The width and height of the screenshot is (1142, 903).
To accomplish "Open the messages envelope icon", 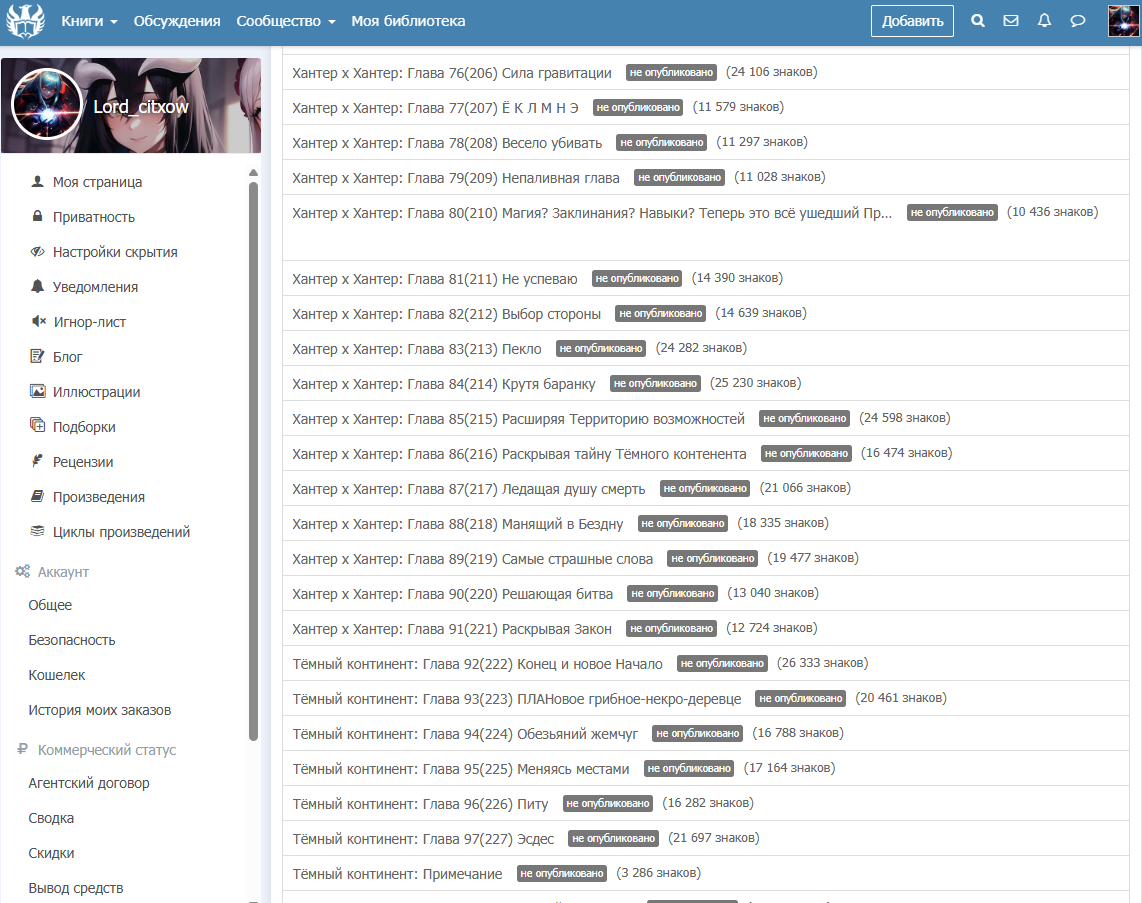I will (1011, 20).
